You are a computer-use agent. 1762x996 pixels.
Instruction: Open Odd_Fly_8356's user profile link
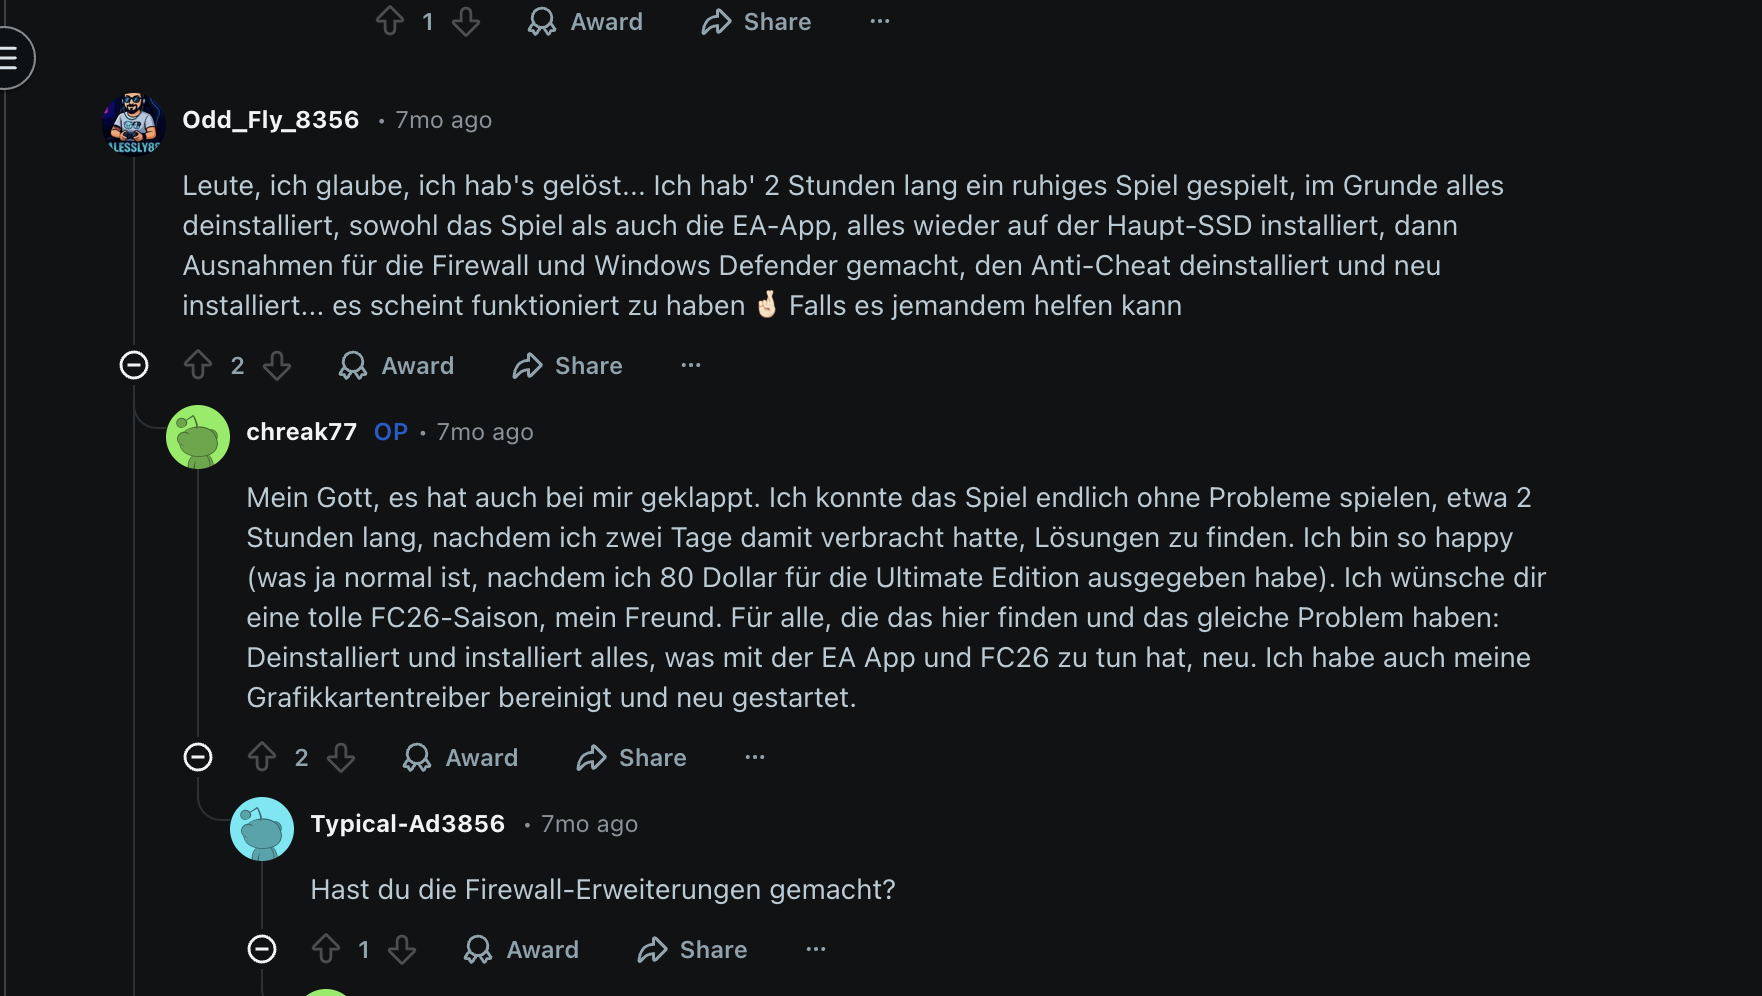[270, 120]
